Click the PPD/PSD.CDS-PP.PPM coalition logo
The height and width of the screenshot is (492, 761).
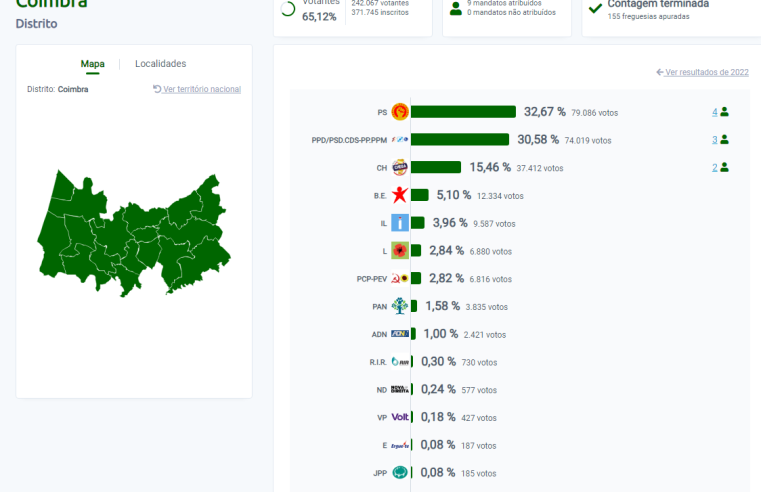(400, 140)
